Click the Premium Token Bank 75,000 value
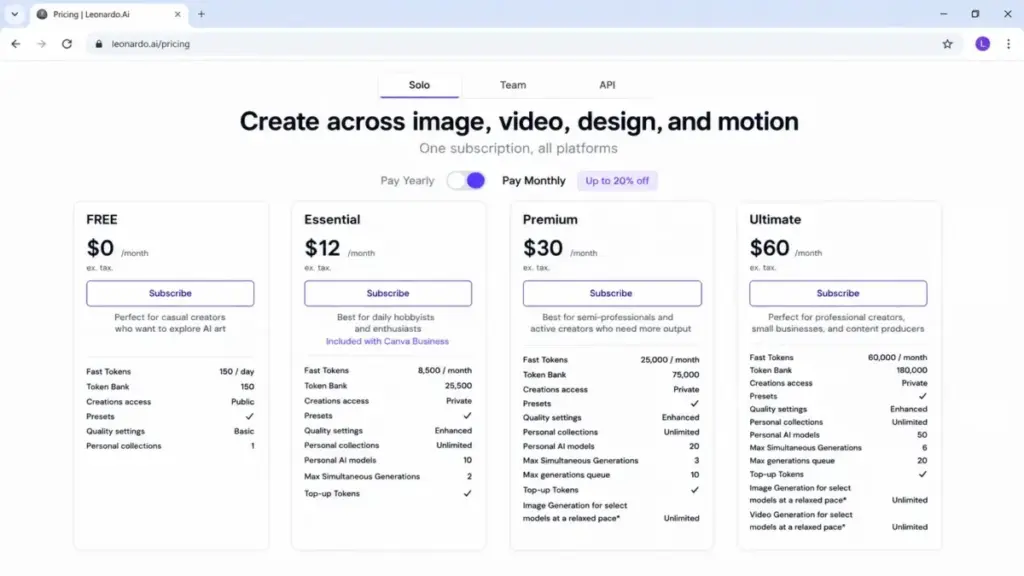This screenshot has height=576, width=1024. click(685, 375)
